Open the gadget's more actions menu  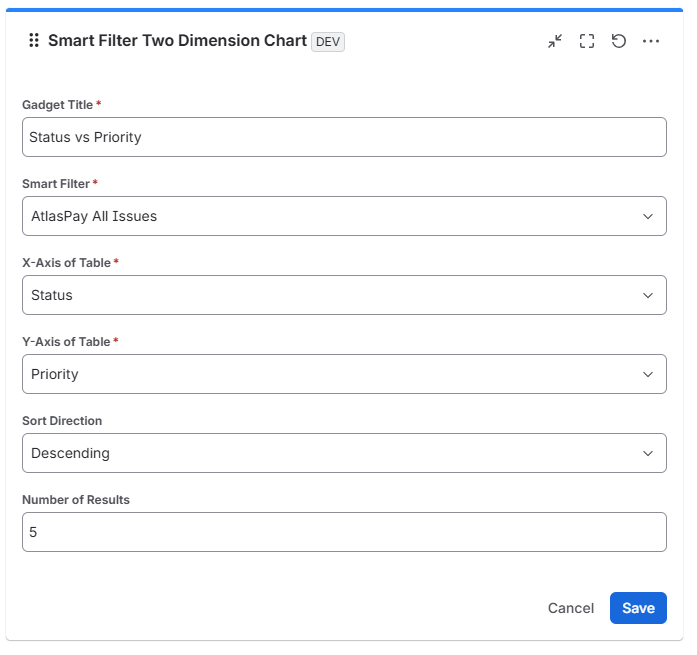pyautogui.click(x=651, y=41)
